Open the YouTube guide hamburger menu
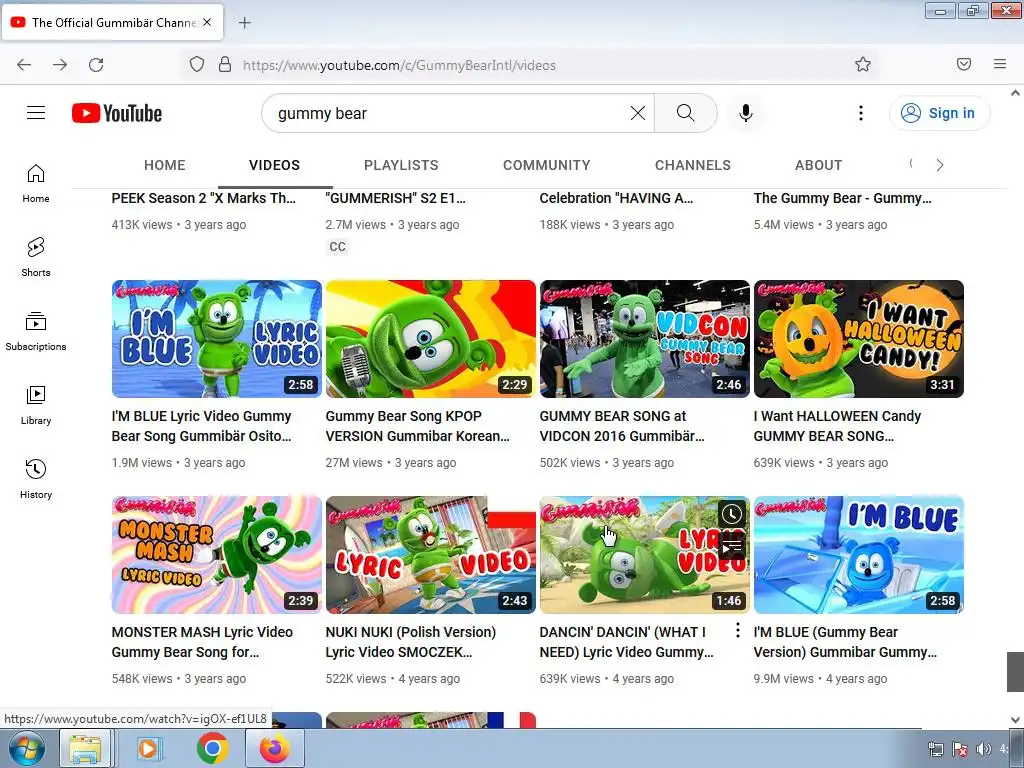1024x768 pixels. 36,113
